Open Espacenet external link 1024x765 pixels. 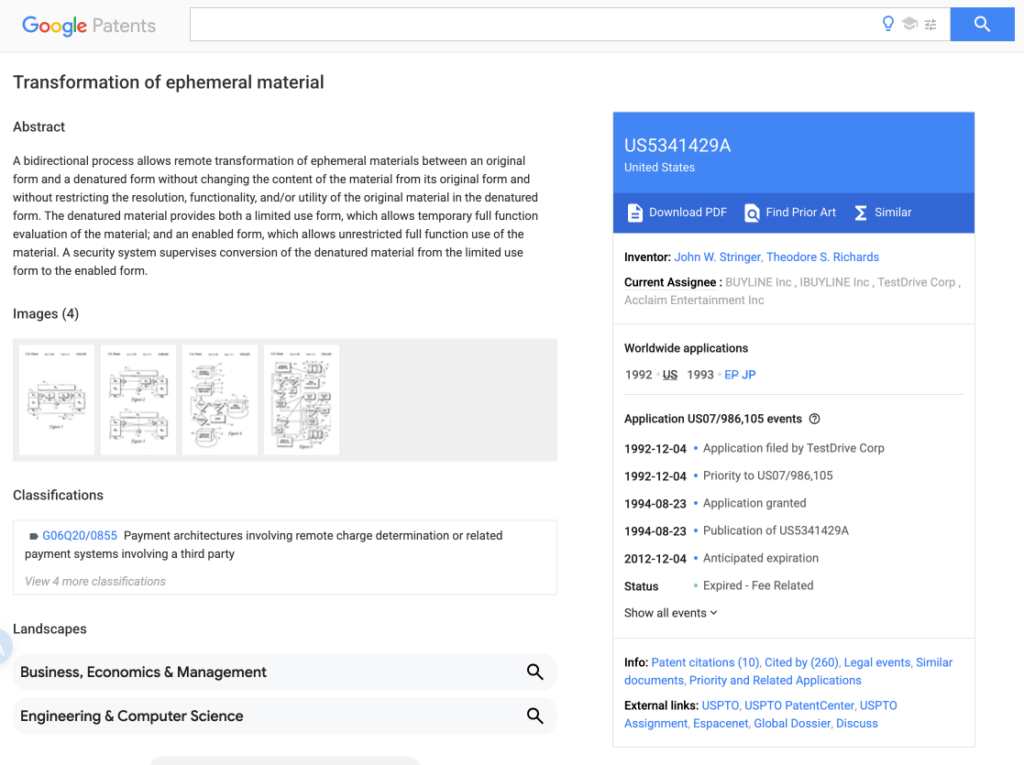[x=721, y=723]
